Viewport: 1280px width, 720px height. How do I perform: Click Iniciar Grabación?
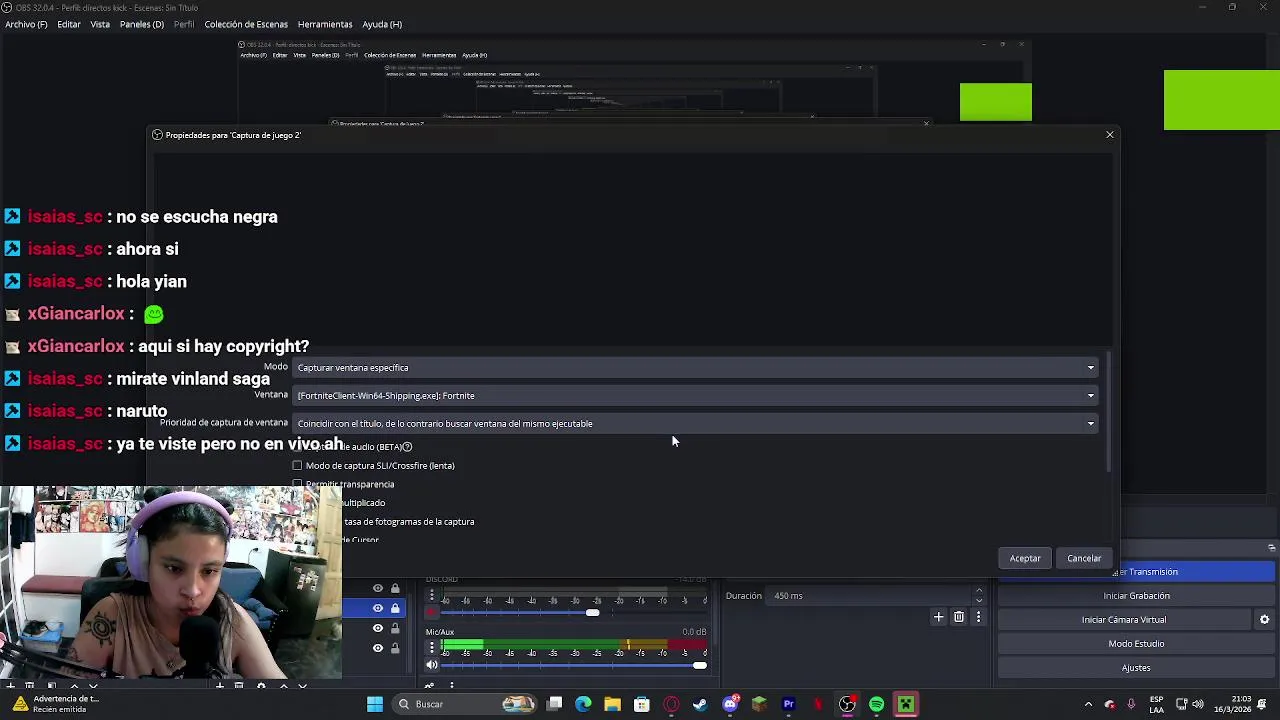coord(1136,596)
